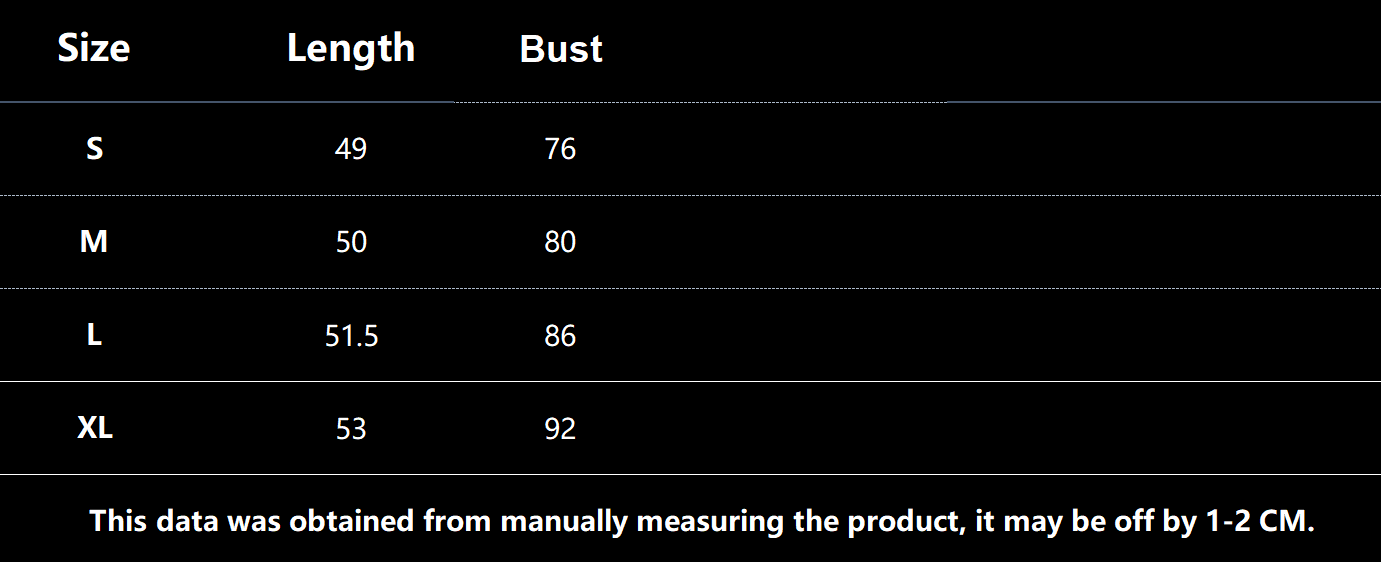1381x562 pixels.
Task: Select the XL size row label
Action: (x=95, y=428)
